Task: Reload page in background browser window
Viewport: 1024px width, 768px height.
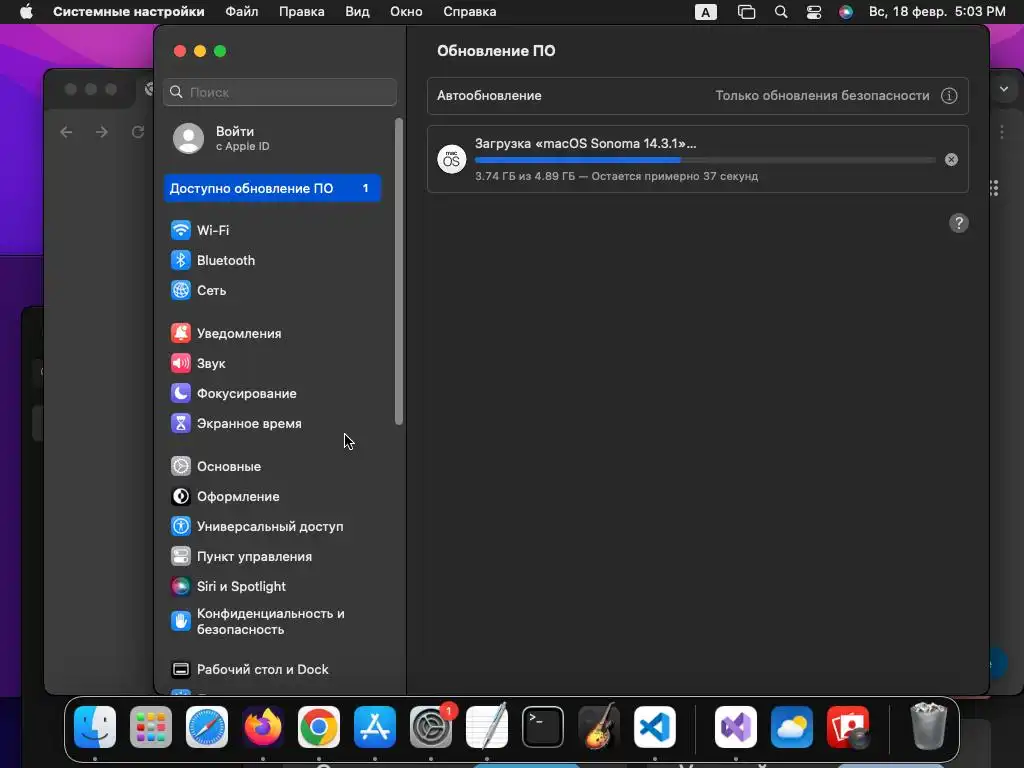Action: tap(138, 132)
